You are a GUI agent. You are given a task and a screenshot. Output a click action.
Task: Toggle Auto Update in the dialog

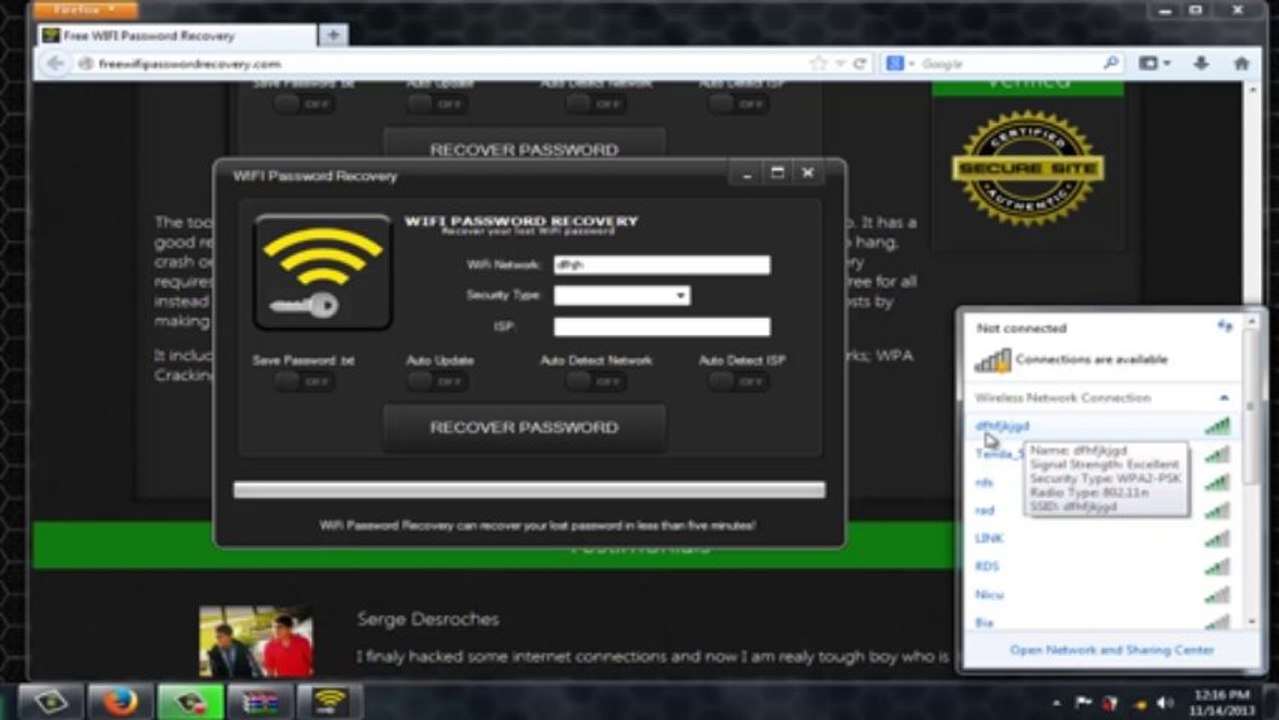[x=439, y=381]
